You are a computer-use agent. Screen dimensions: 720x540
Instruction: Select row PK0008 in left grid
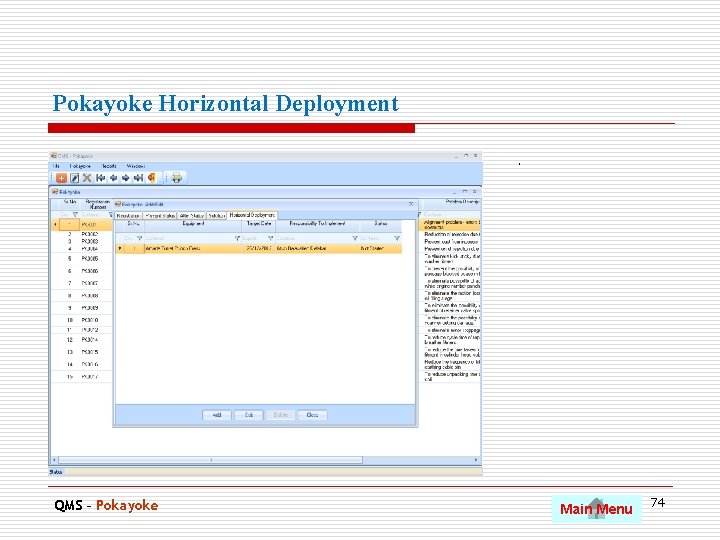pos(82,296)
